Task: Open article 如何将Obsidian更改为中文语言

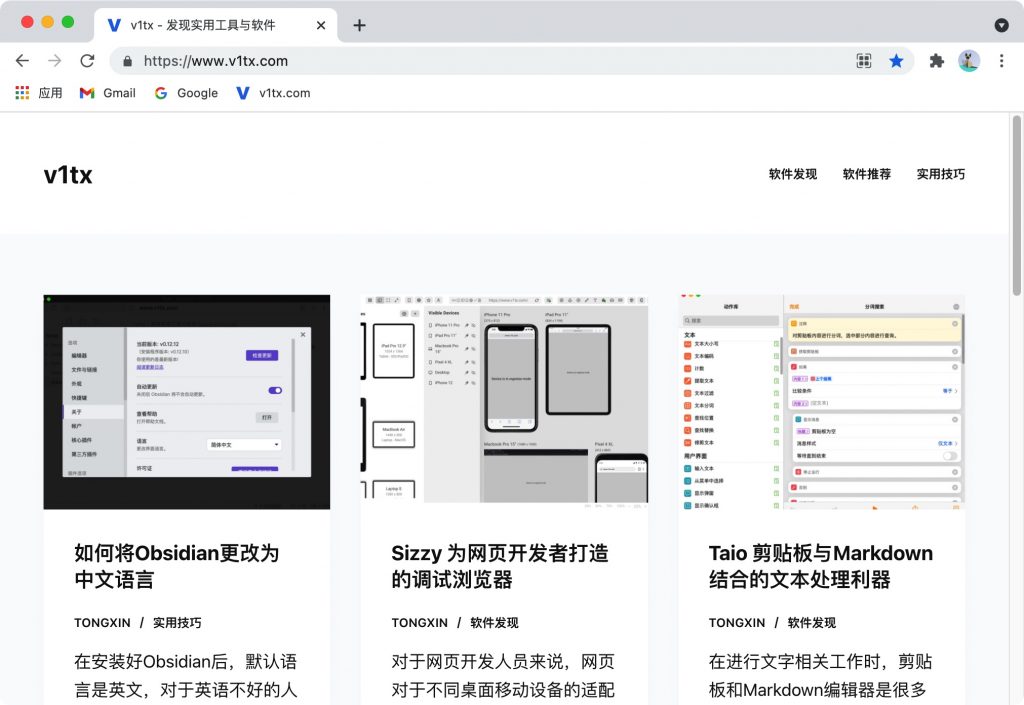Action: coord(176,566)
